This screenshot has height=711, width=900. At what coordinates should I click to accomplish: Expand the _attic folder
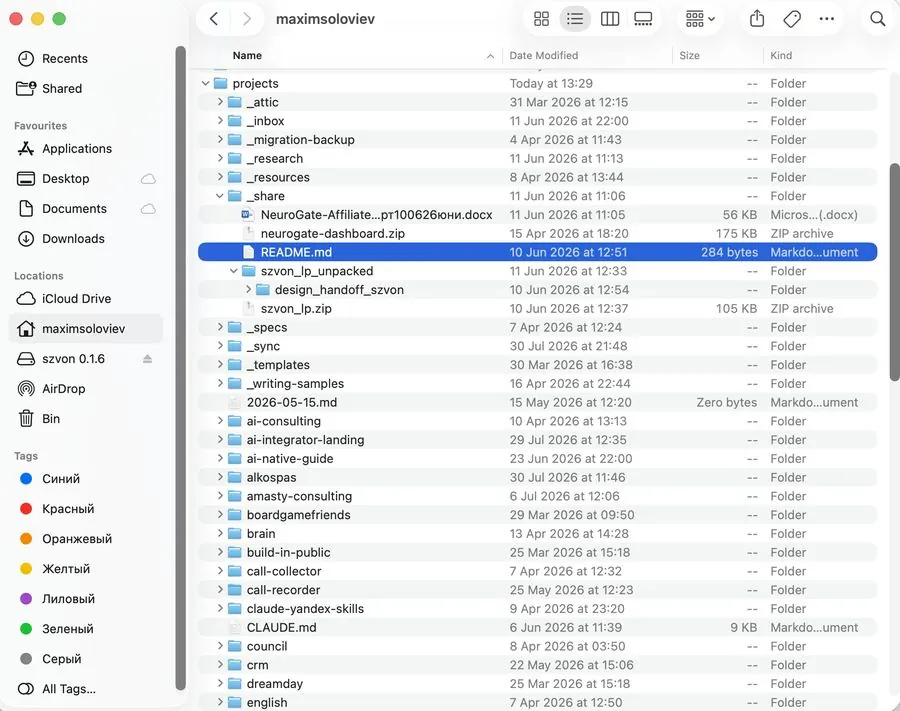pos(220,102)
